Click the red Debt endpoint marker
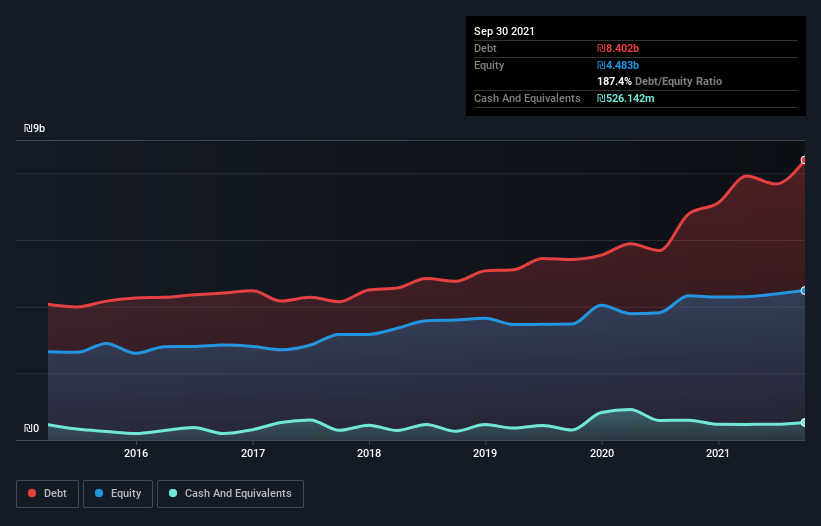This screenshot has width=821, height=526. (x=804, y=160)
